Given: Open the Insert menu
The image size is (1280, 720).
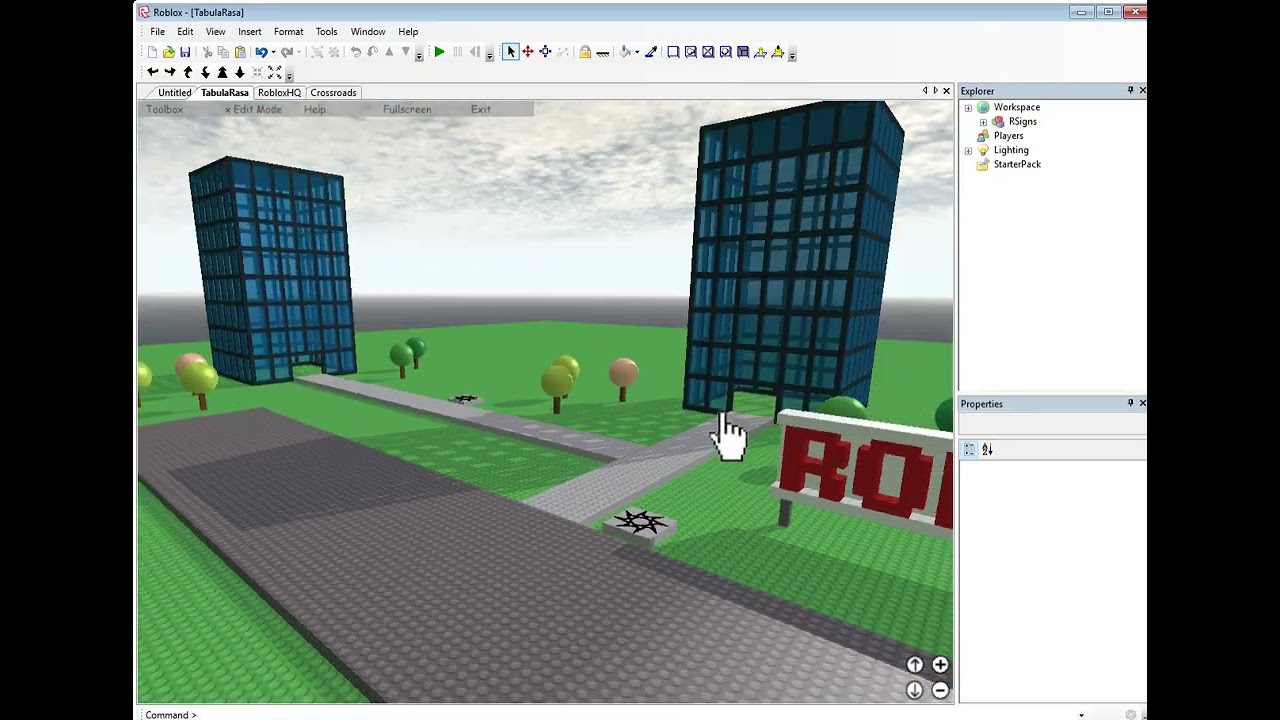Looking at the screenshot, I should click(250, 32).
